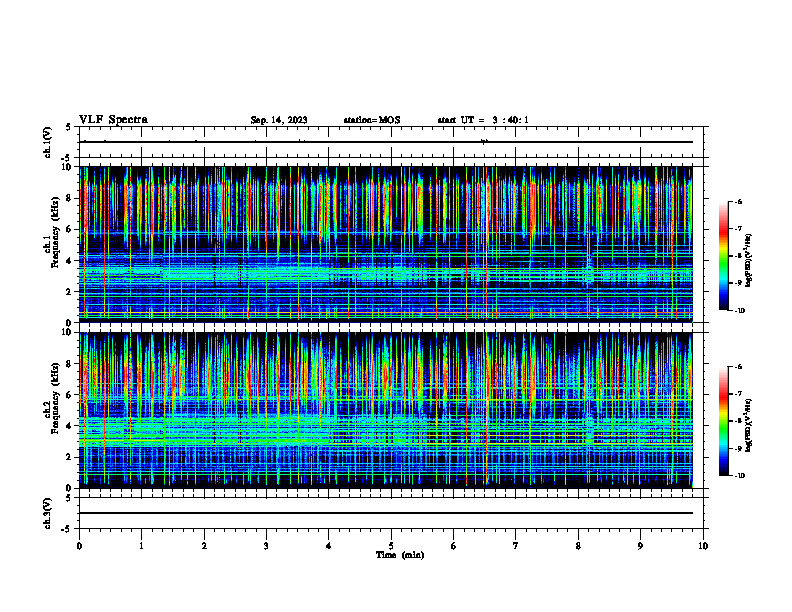Click time axis tick label "0"
Image resolution: width=792 pixels, height=612 pixels.
tap(79, 546)
